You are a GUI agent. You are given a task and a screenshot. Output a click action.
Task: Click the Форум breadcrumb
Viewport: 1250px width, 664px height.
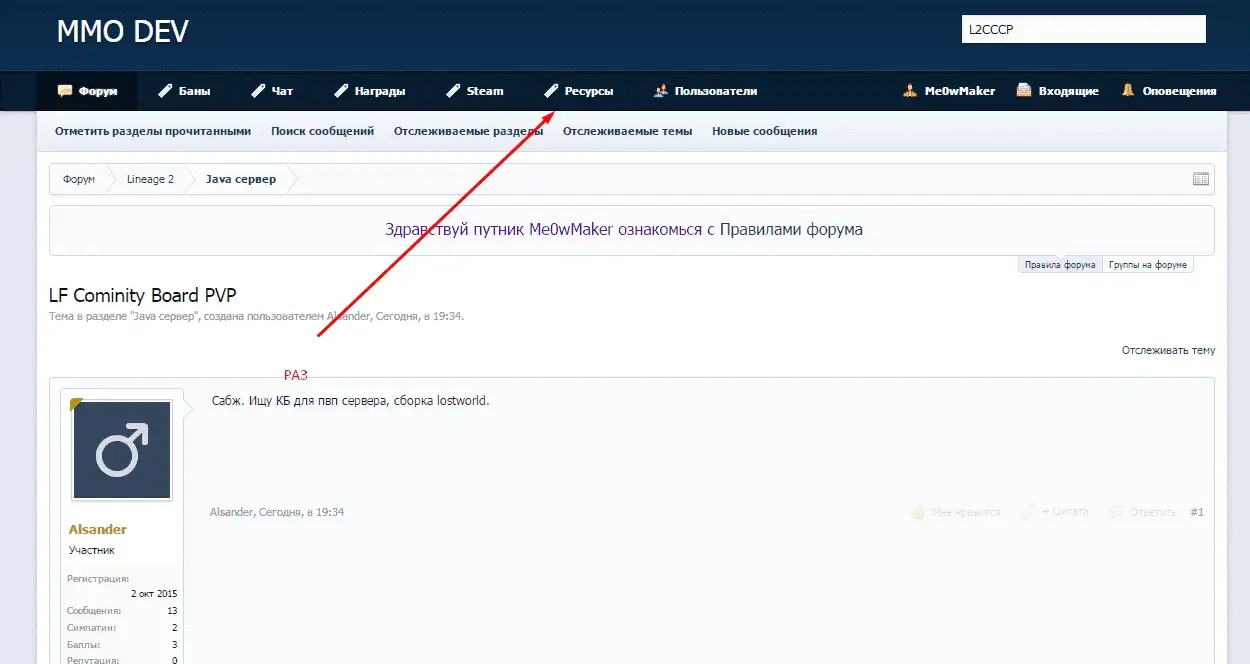[x=79, y=179]
